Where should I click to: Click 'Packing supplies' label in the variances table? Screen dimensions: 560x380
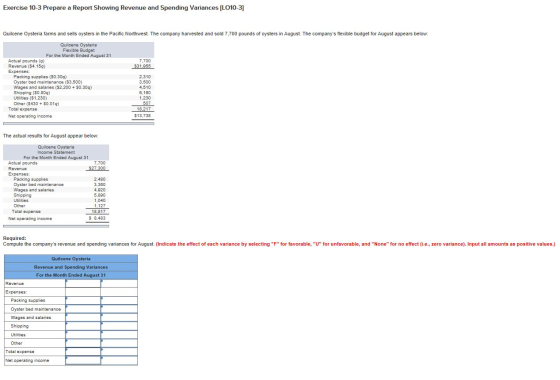28,300
